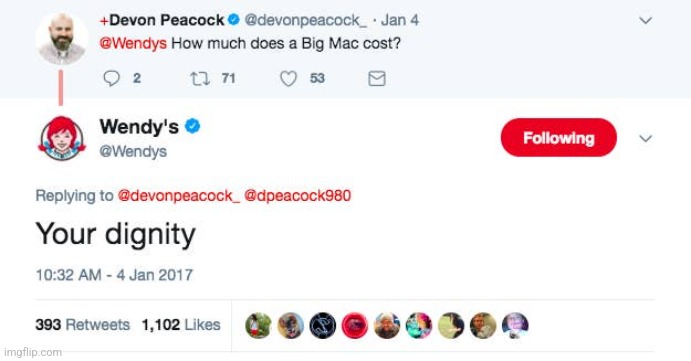Click Wendy's blue verified checkmark

coord(192,126)
